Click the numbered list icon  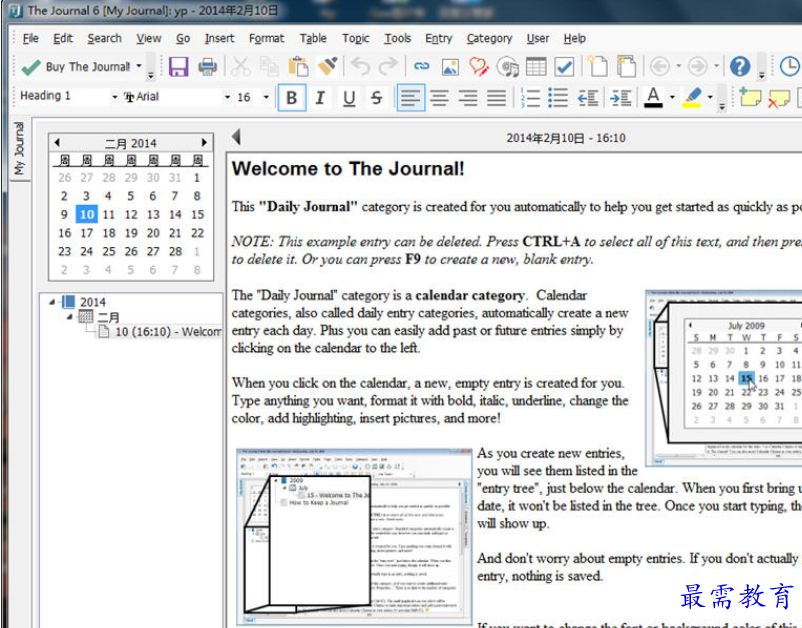529,97
